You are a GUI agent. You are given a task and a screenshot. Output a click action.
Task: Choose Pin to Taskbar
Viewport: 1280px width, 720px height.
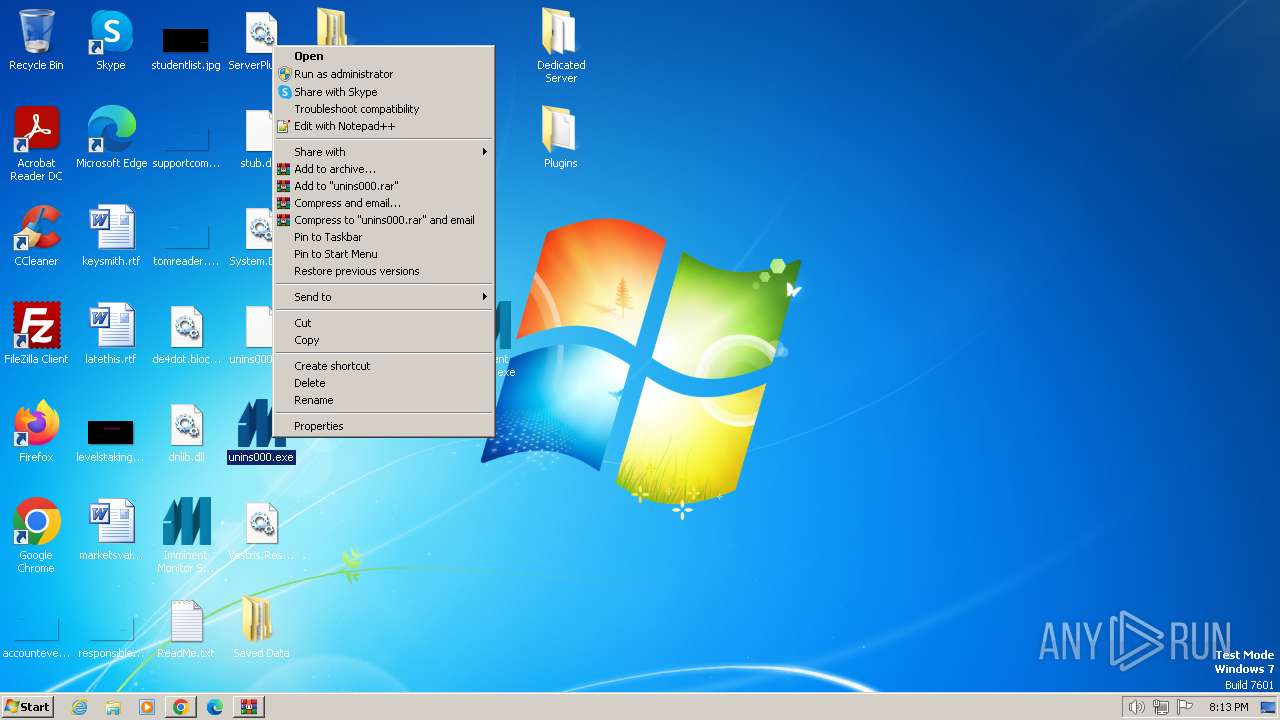384,237
